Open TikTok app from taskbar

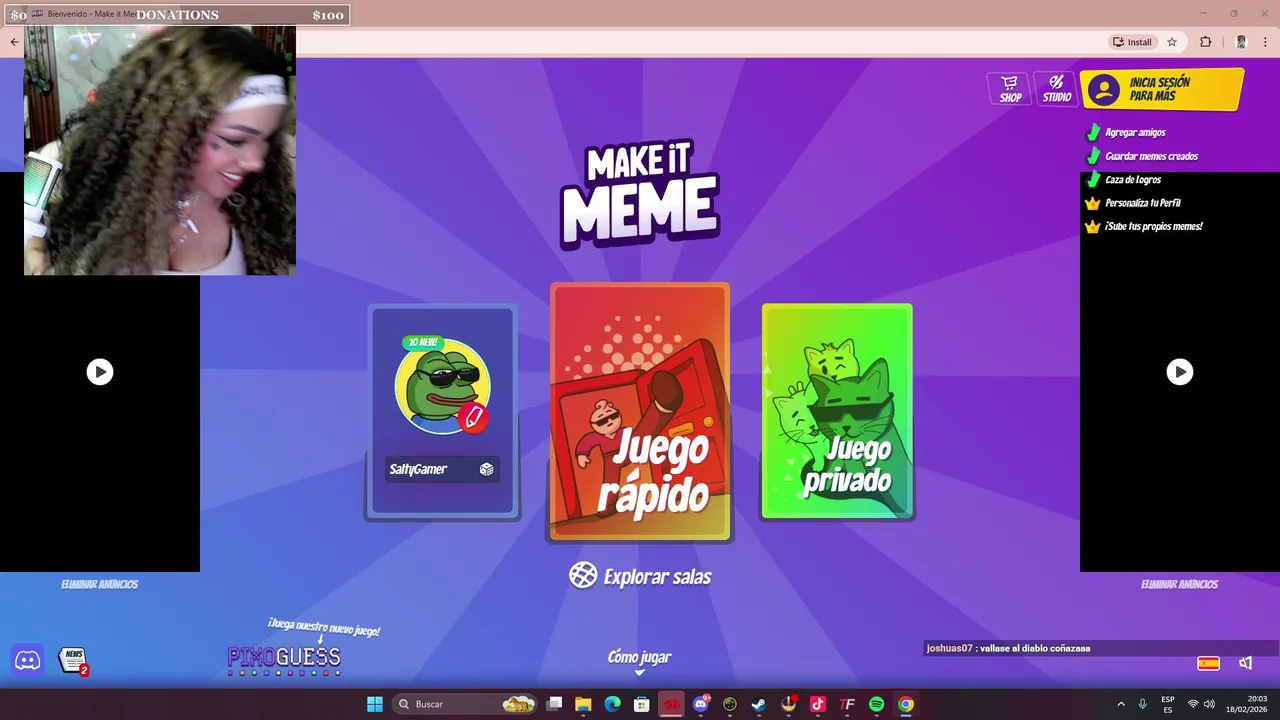[x=818, y=704]
